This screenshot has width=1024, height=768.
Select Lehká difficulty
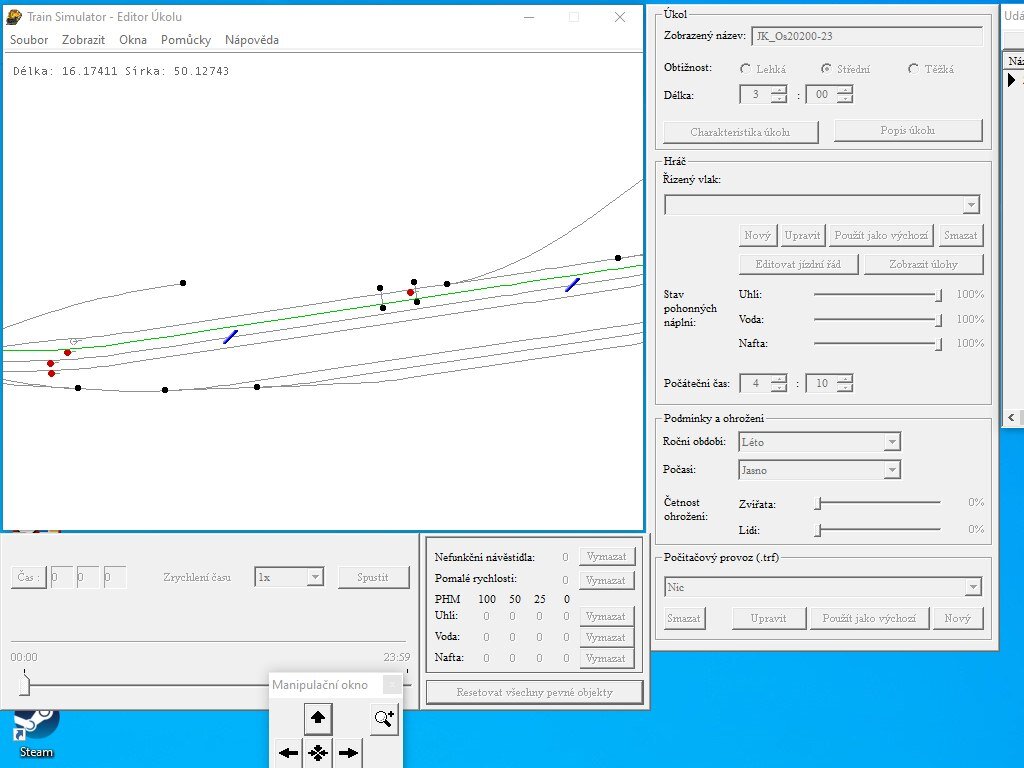(745, 69)
